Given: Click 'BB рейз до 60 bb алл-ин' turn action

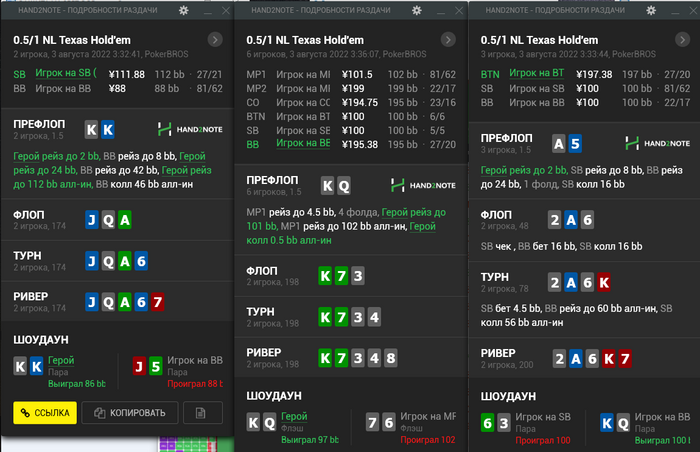Looking at the screenshot, I should pyautogui.click(x=600, y=309).
